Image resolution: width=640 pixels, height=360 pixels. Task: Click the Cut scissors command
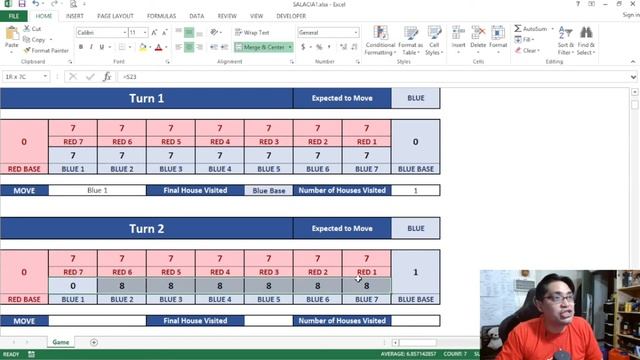32,29
